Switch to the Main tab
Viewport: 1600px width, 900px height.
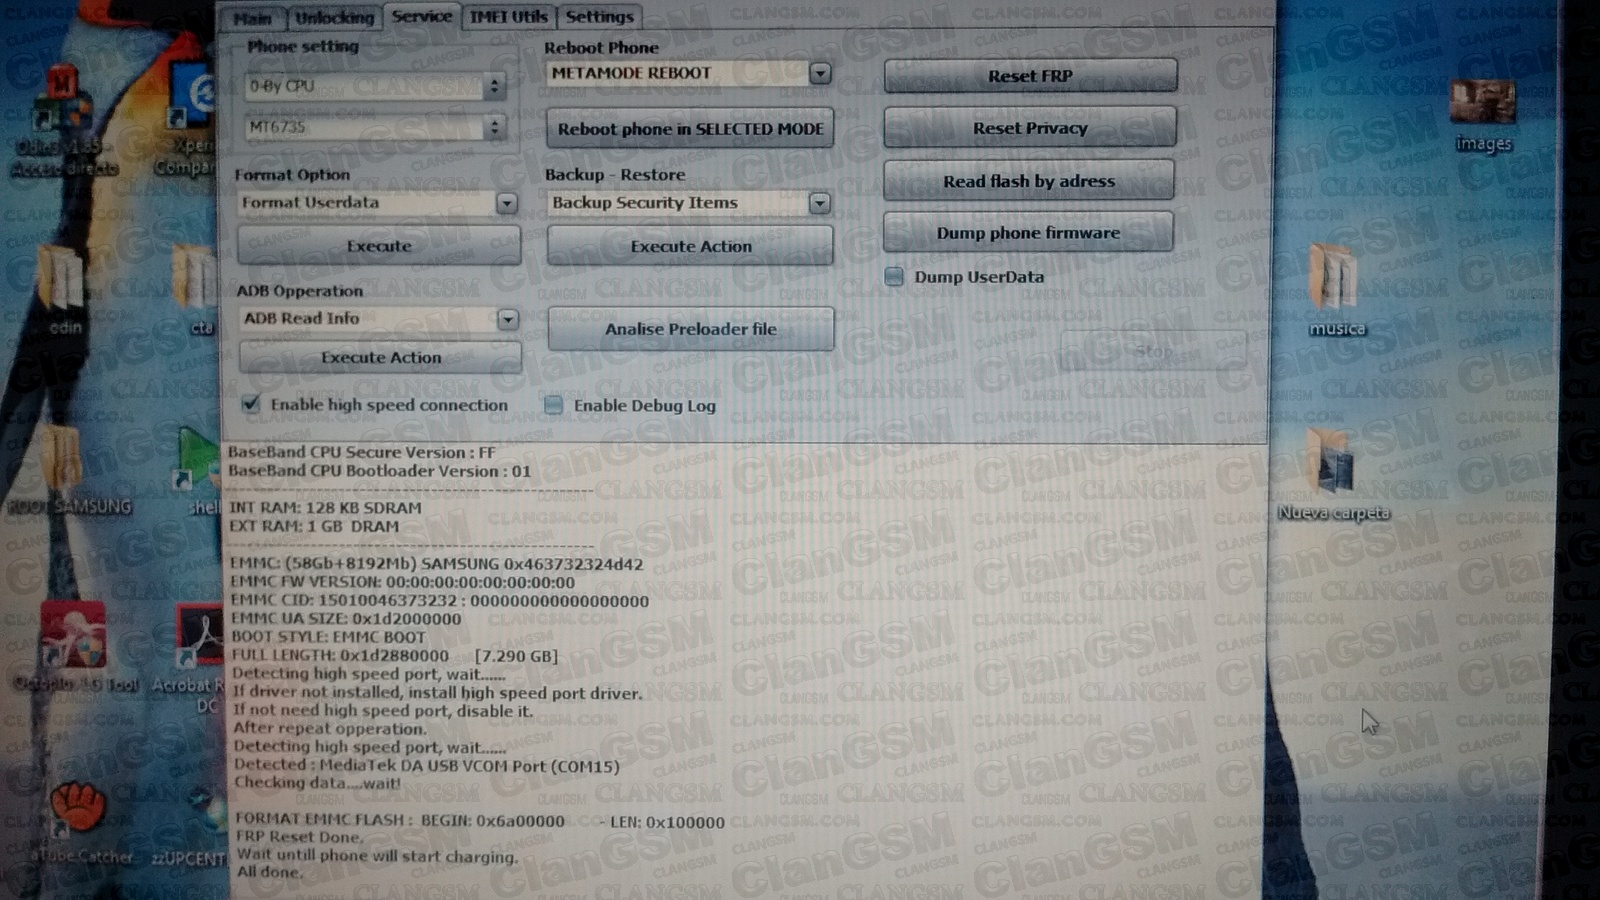coord(253,18)
